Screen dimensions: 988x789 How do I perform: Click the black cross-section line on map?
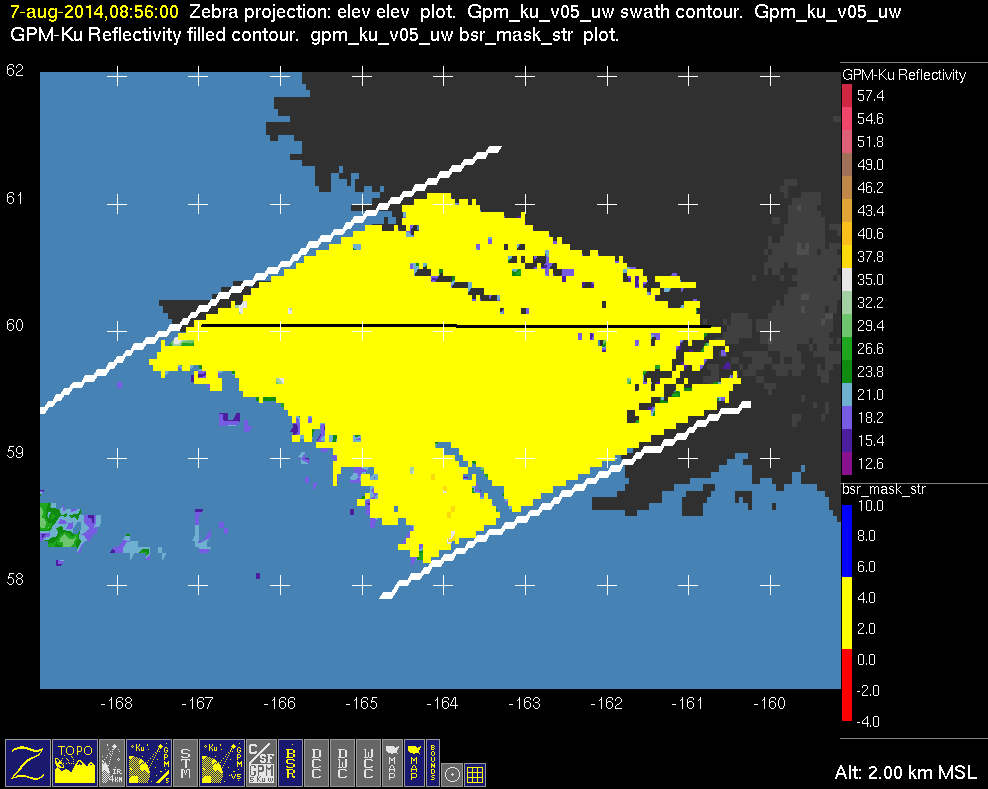tap(450, 326)
